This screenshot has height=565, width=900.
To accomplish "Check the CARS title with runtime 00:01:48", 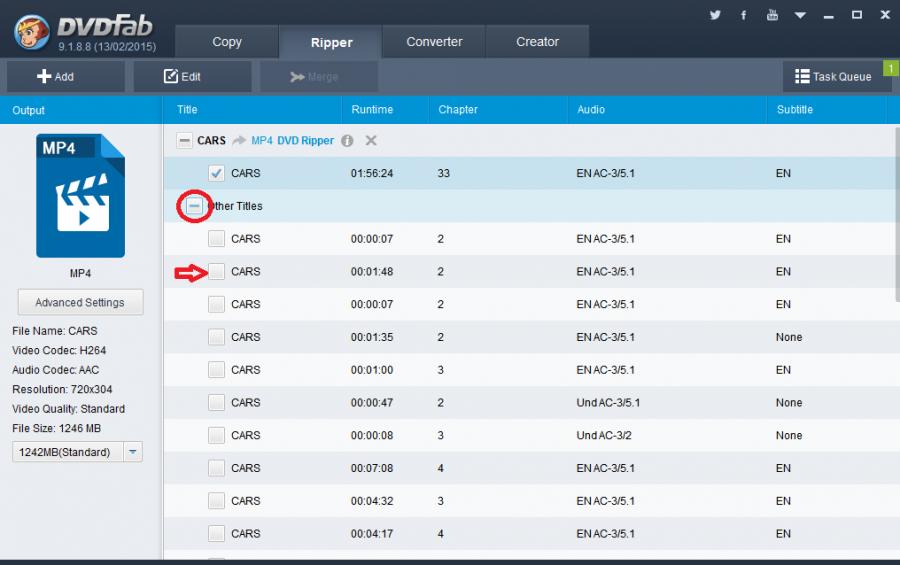I will (216, 271).
